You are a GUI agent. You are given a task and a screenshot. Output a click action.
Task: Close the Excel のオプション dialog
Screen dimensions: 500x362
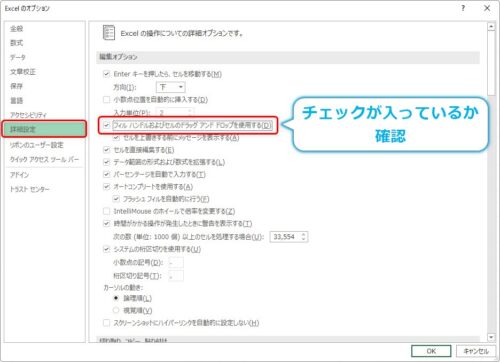tap(487, 8)
